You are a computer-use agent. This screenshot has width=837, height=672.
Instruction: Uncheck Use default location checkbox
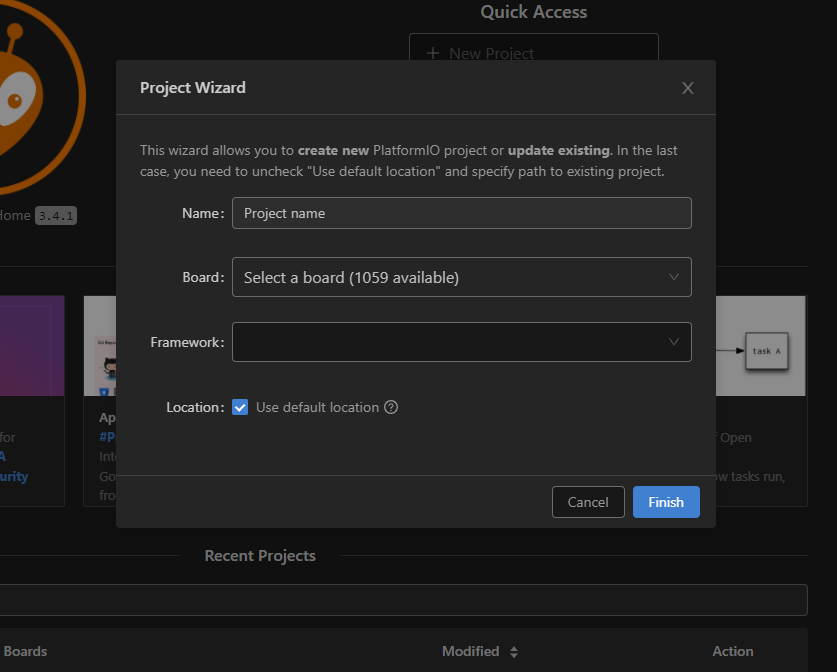click(240, 407)
